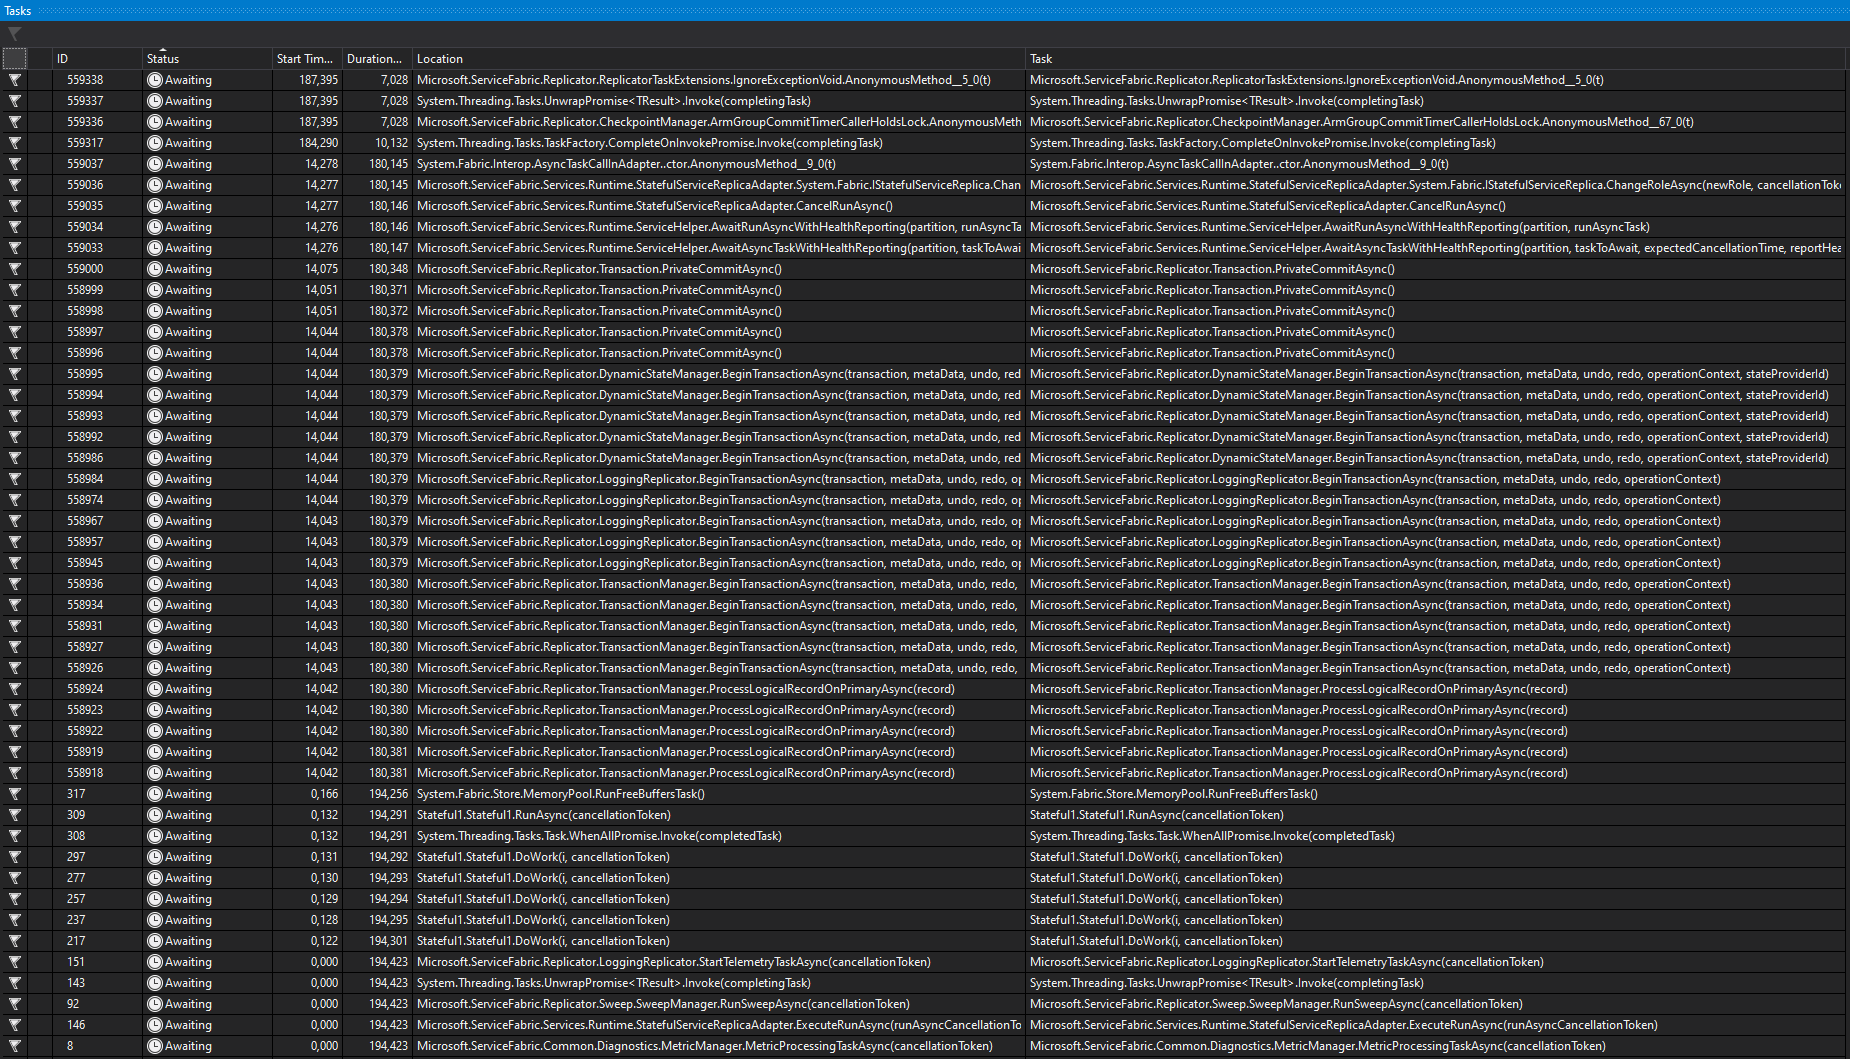Flag task 559037 row
The width and height of the screenshot is (1850, 1059).
tap(15, 164)
